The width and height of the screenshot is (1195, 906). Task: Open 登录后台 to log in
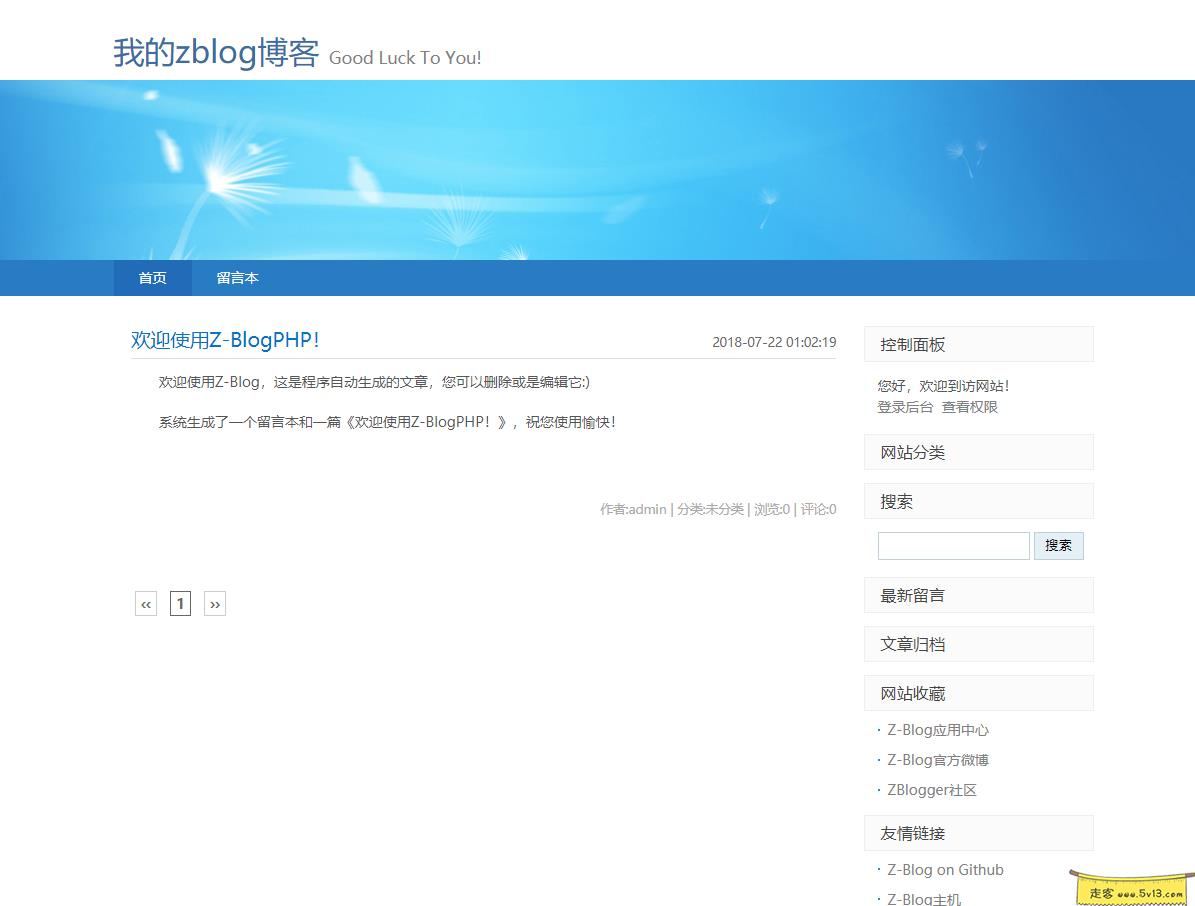coord(903,407)
